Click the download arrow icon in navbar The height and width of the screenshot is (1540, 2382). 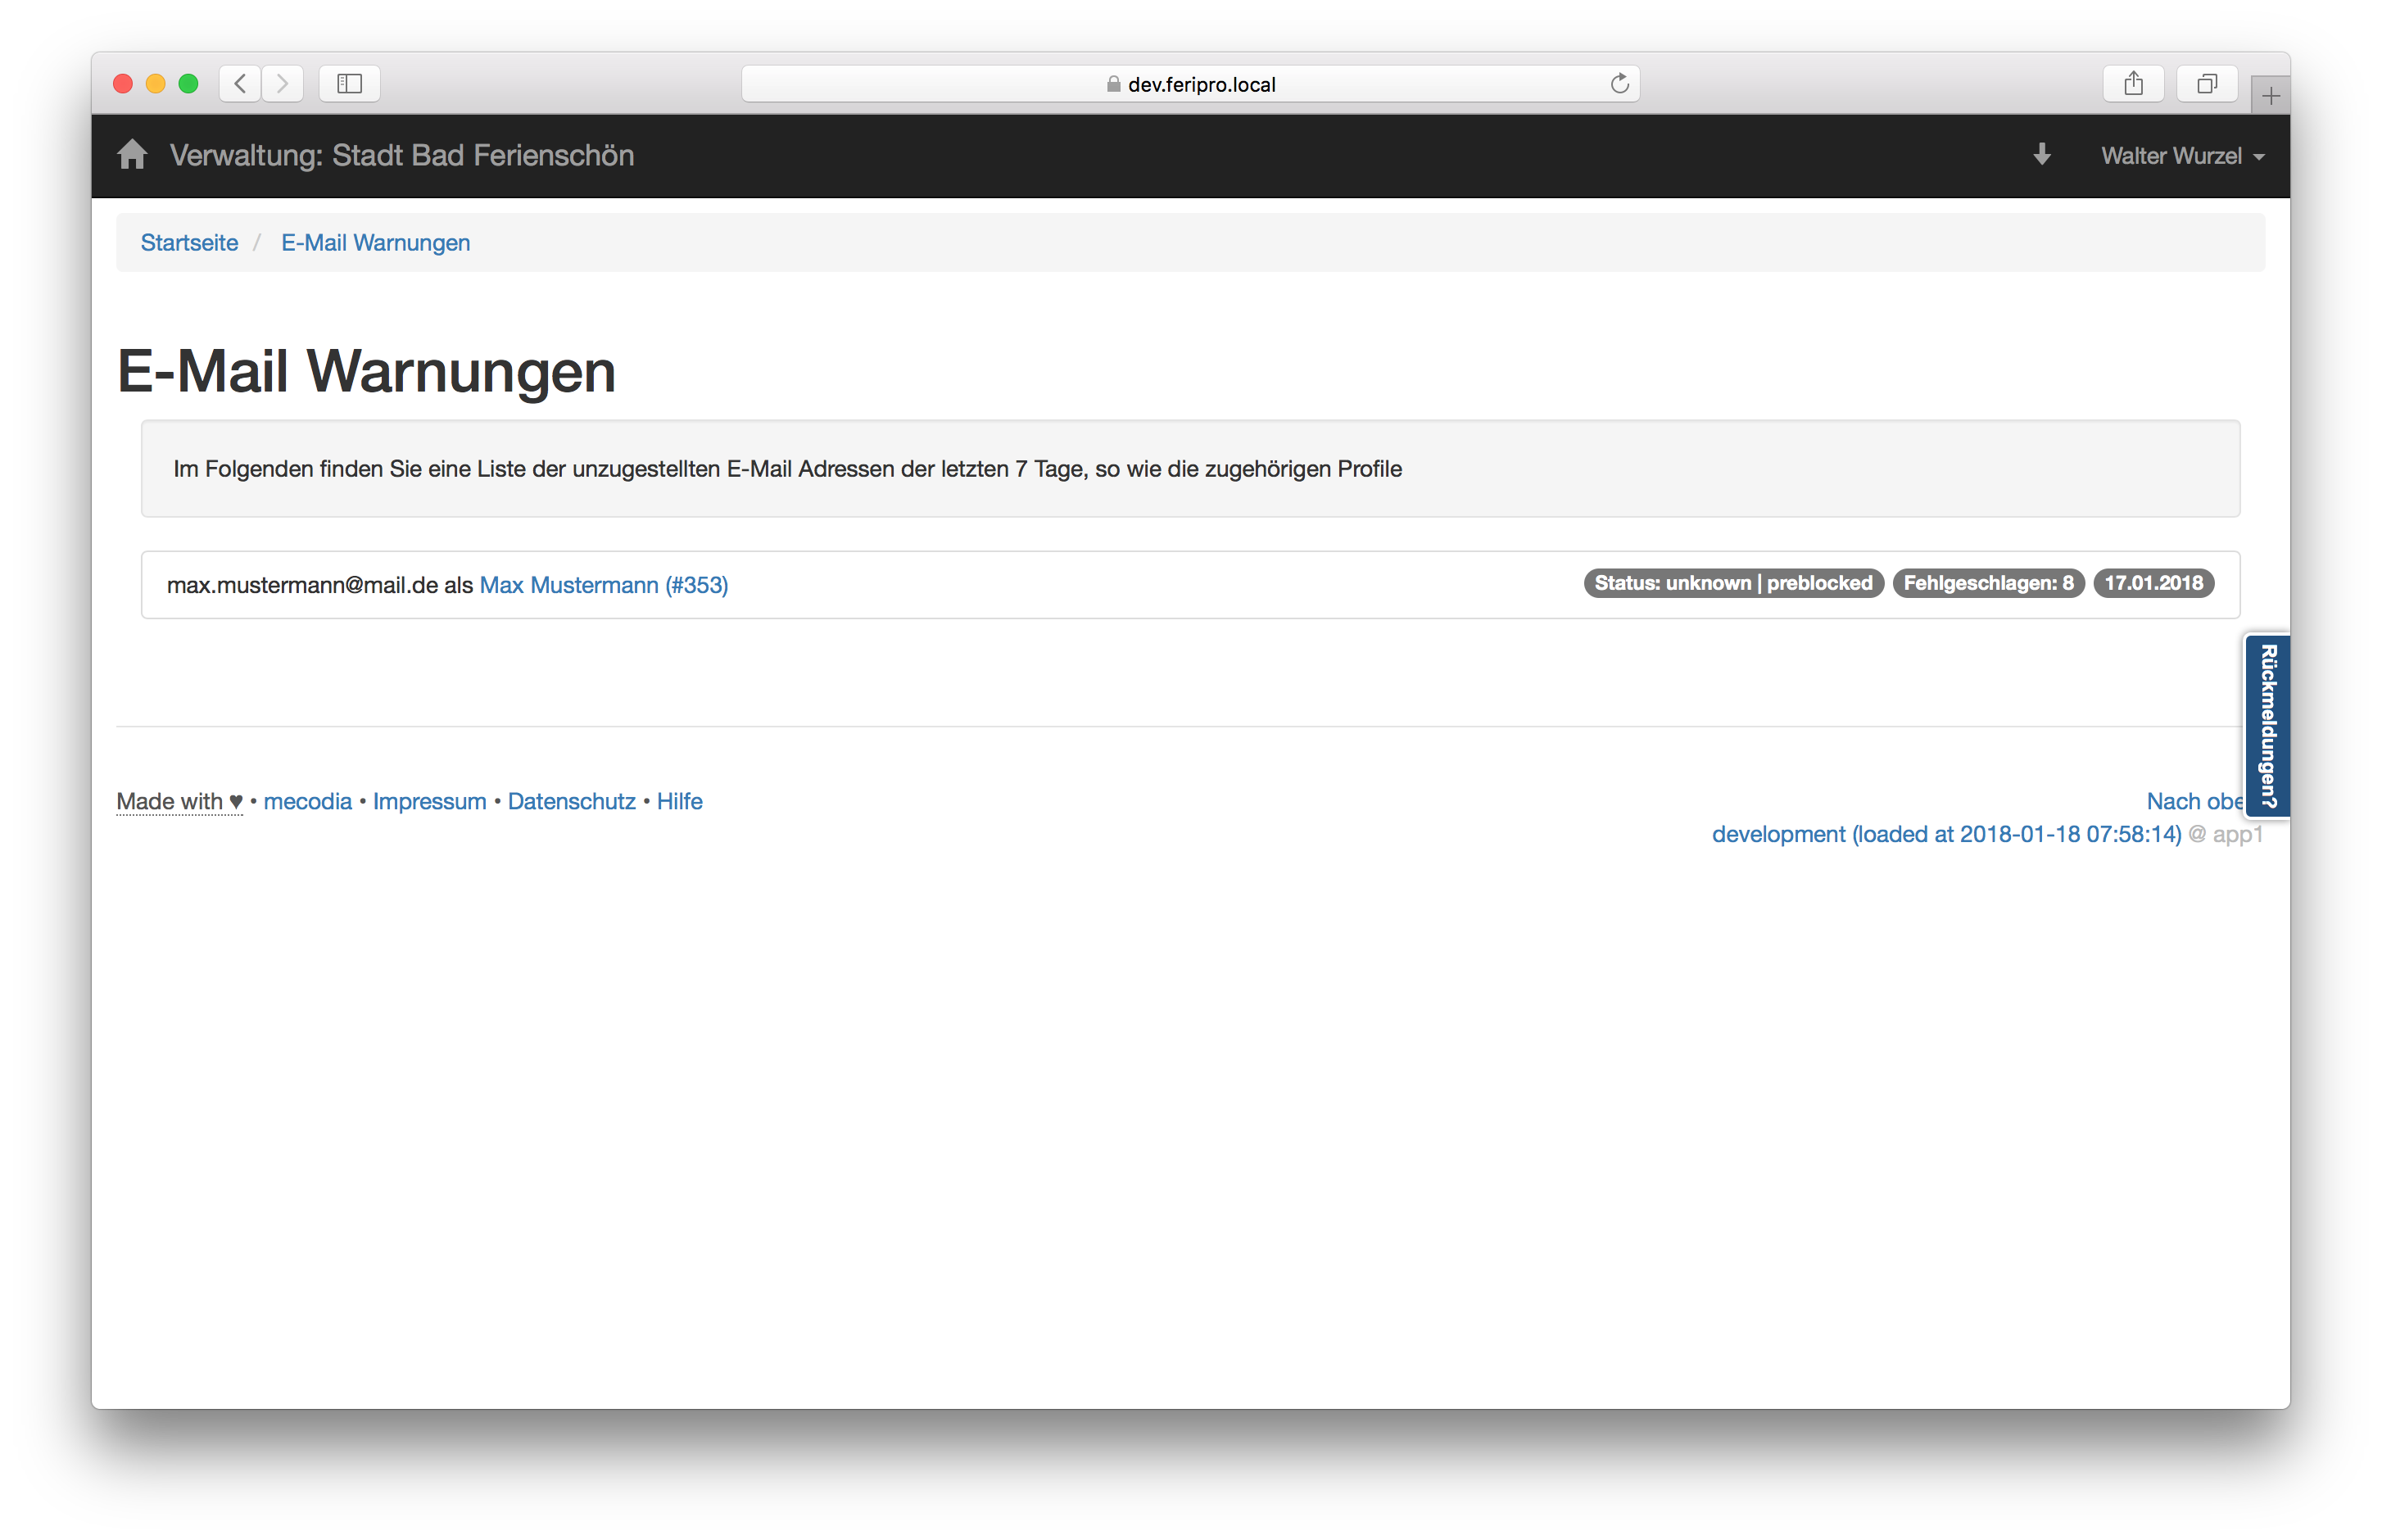2042,155
